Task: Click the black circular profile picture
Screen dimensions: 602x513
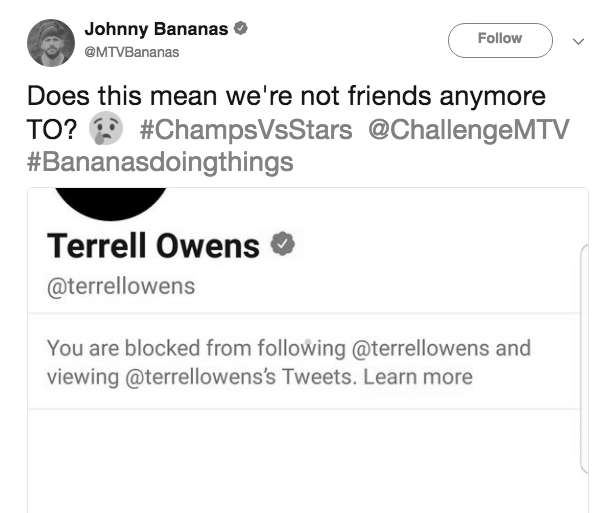Action: (x=111, y=204)
